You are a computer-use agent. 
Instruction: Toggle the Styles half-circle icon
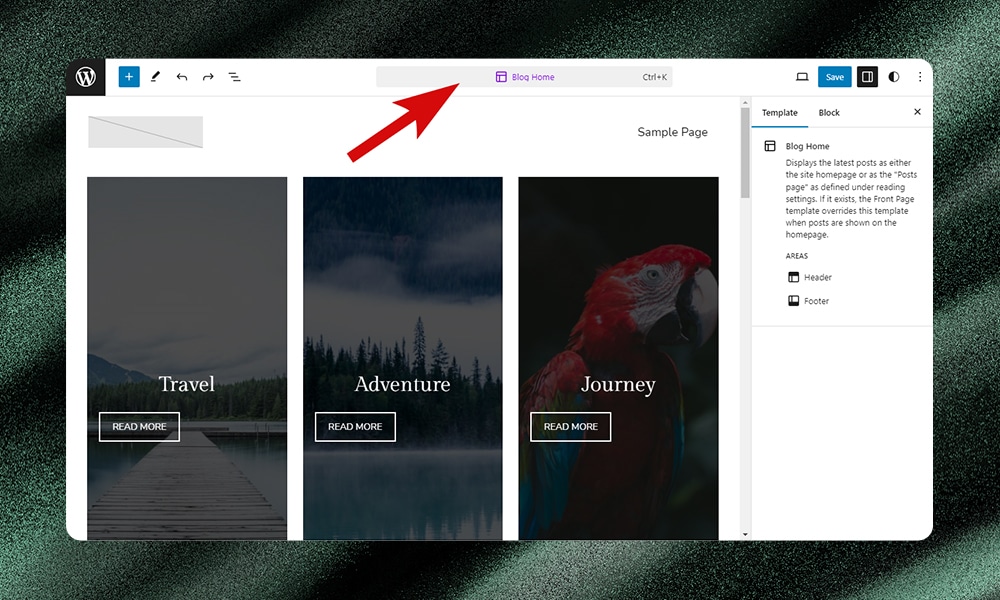point(893,76)
